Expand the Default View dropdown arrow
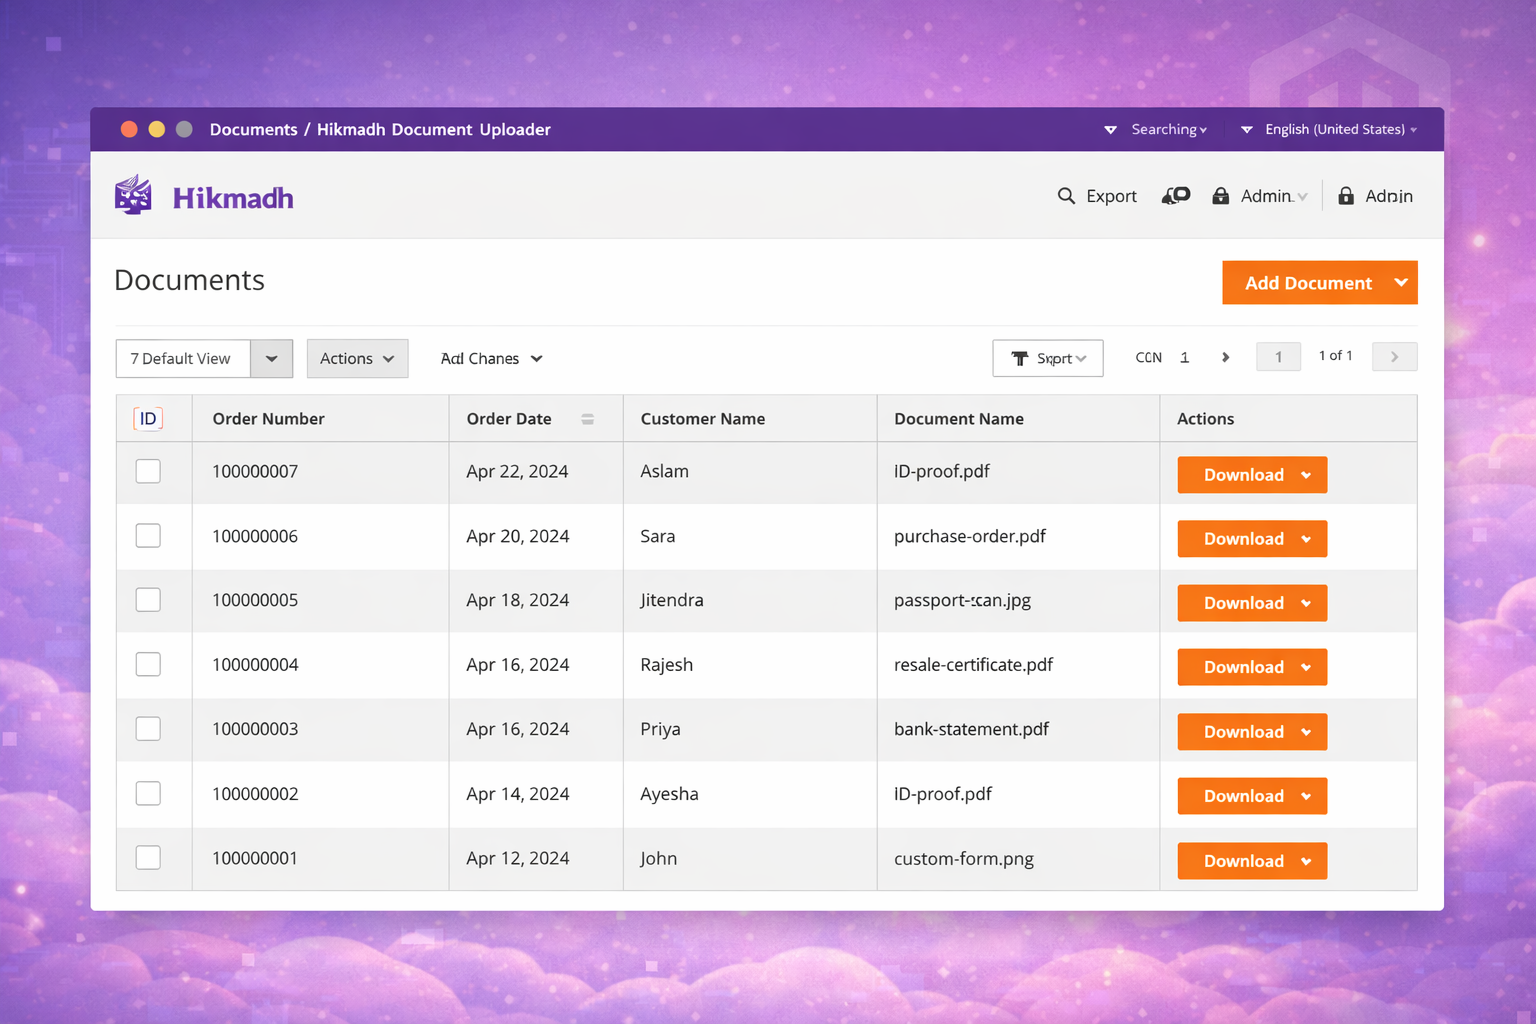Viewport: 1536px width, 1024px height. [271, 359]
